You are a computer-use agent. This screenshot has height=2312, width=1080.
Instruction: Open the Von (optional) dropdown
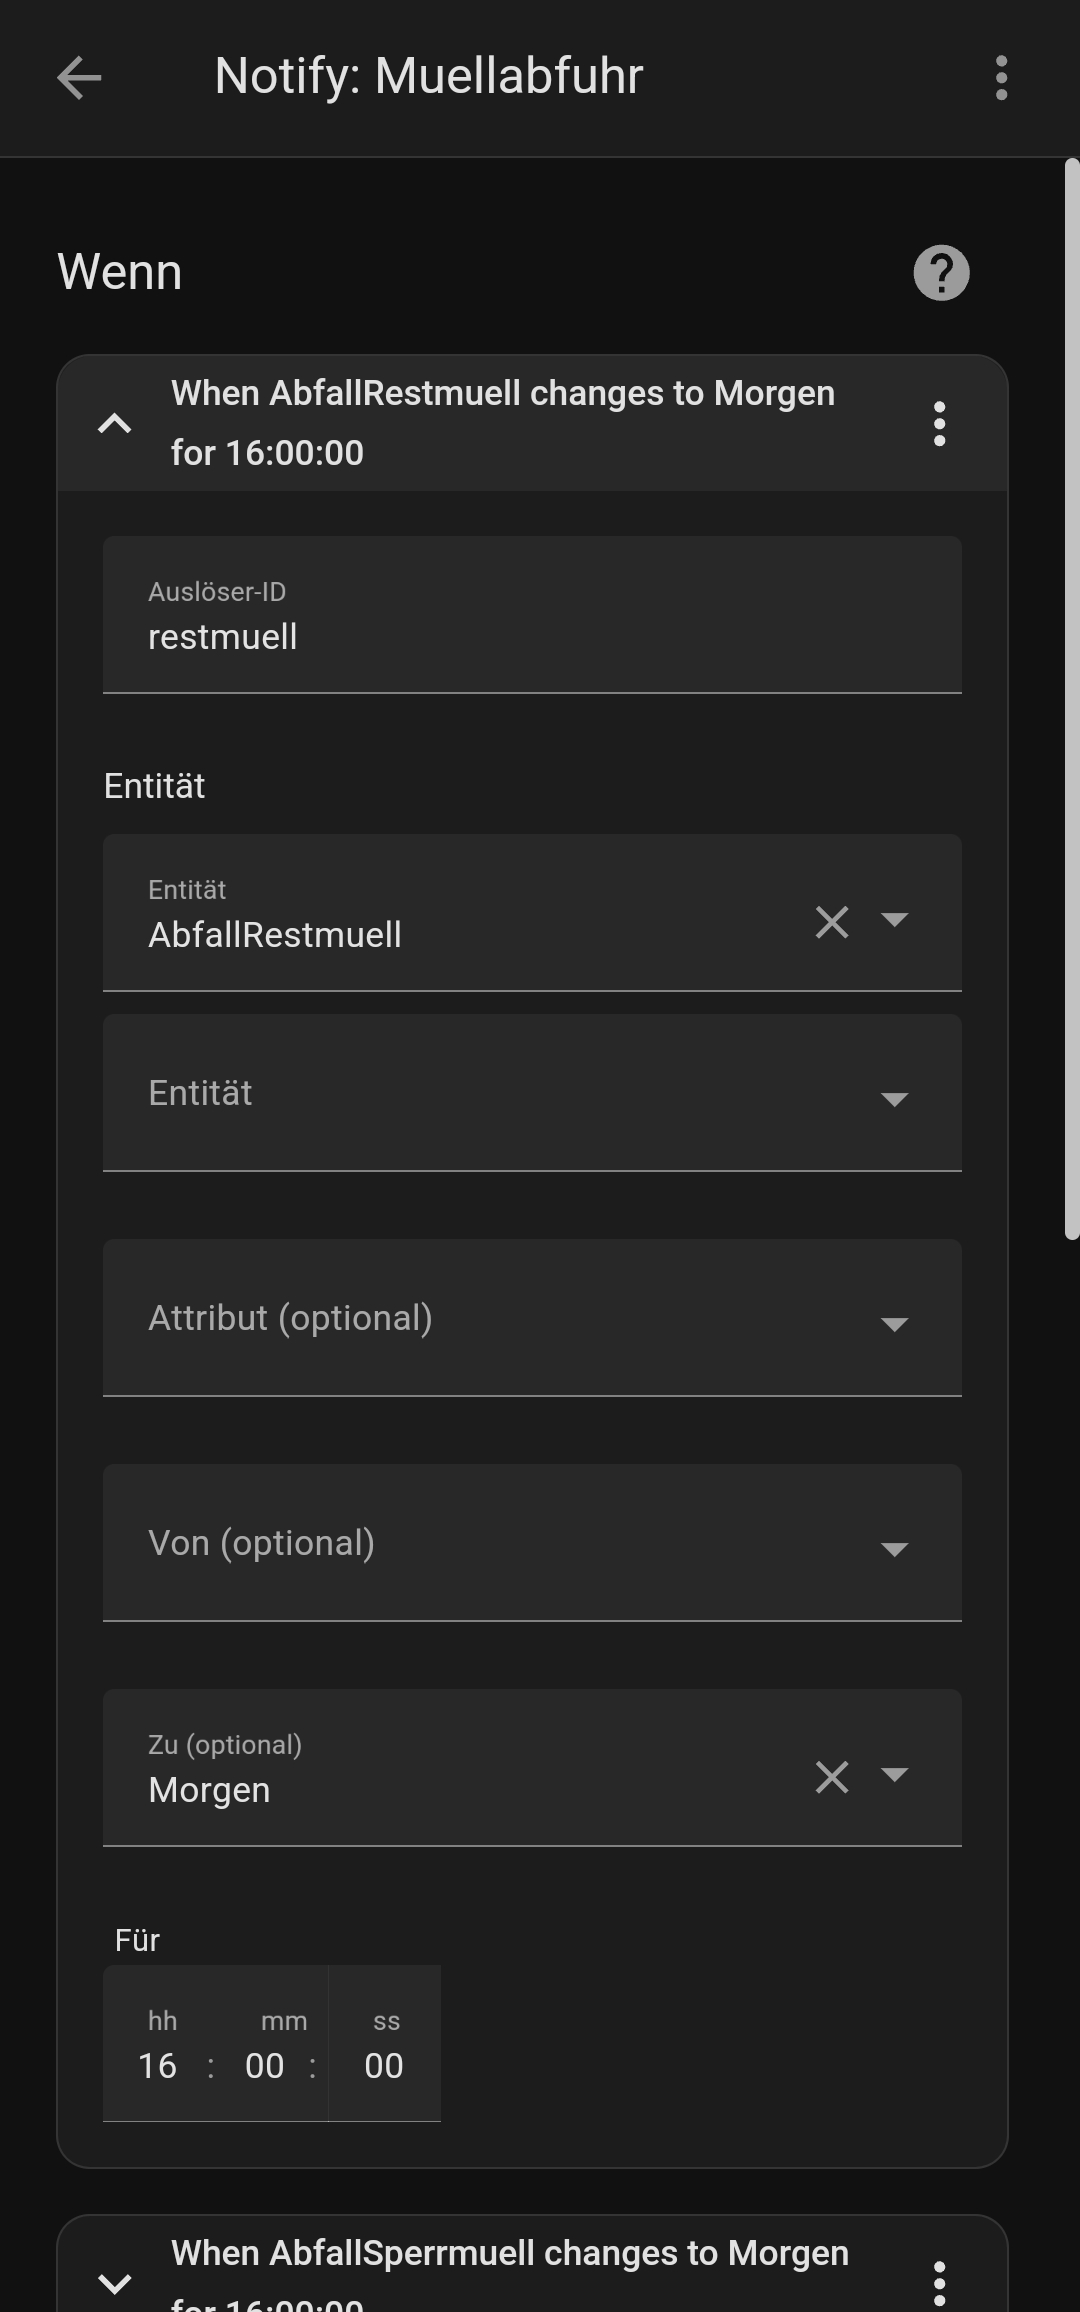(532, 1543)
